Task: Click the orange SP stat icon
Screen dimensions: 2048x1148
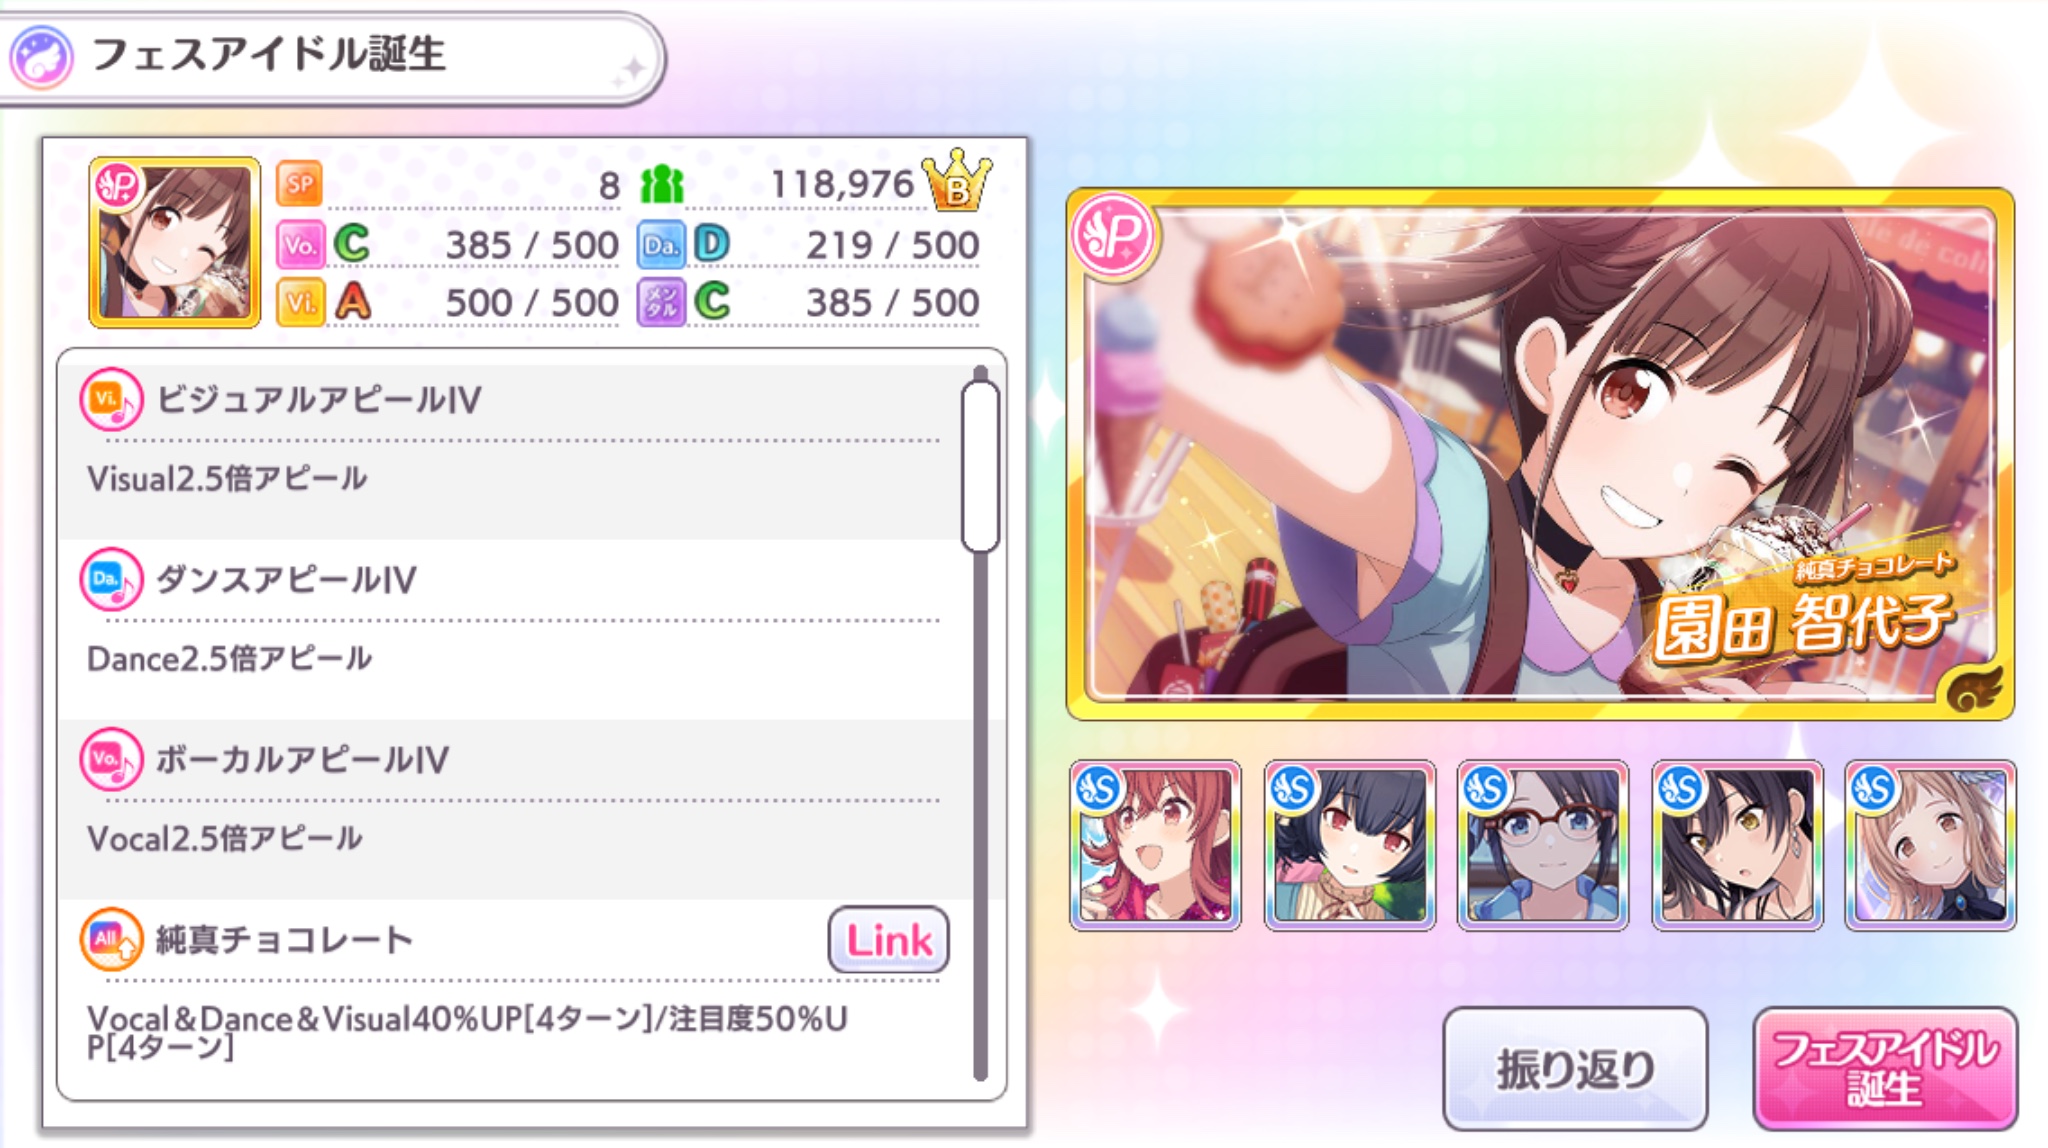Action: [300, 184]
